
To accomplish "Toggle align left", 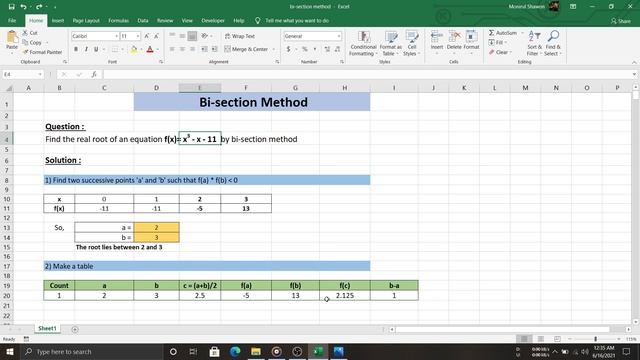I will coord(172,49).
